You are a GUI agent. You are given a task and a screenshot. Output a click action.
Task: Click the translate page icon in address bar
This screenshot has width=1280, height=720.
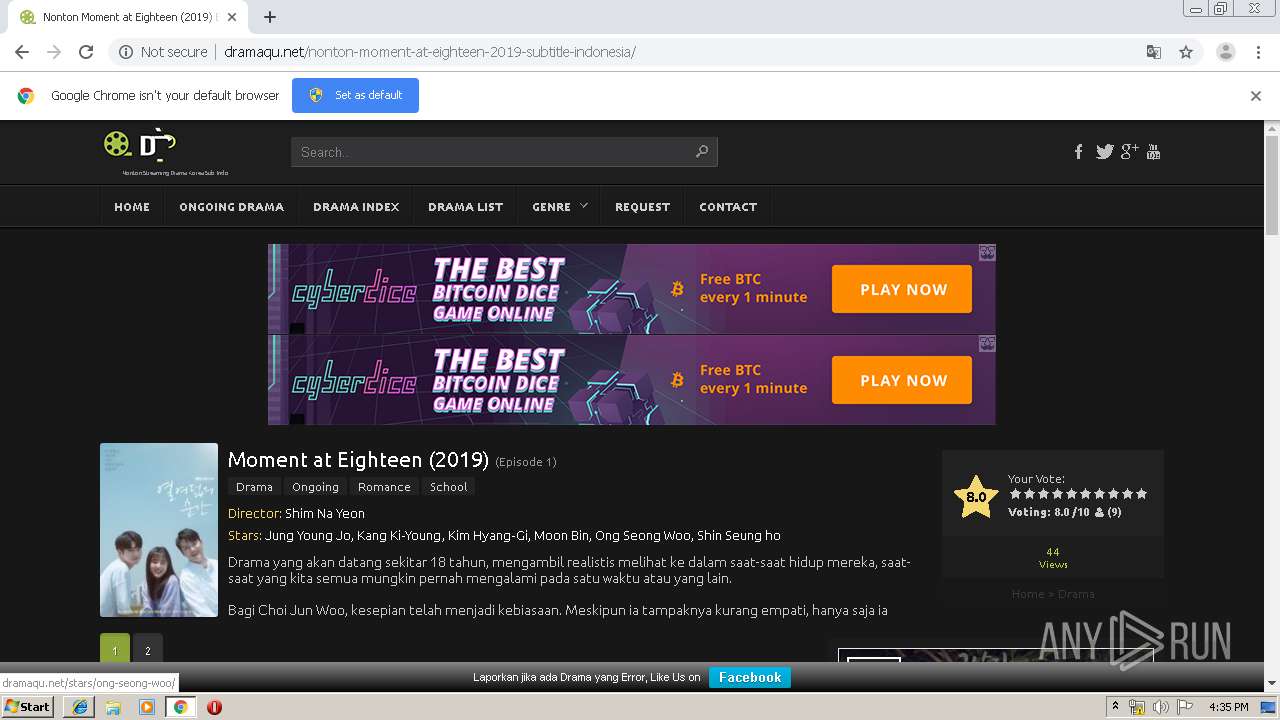click(x=1153, y=52)
